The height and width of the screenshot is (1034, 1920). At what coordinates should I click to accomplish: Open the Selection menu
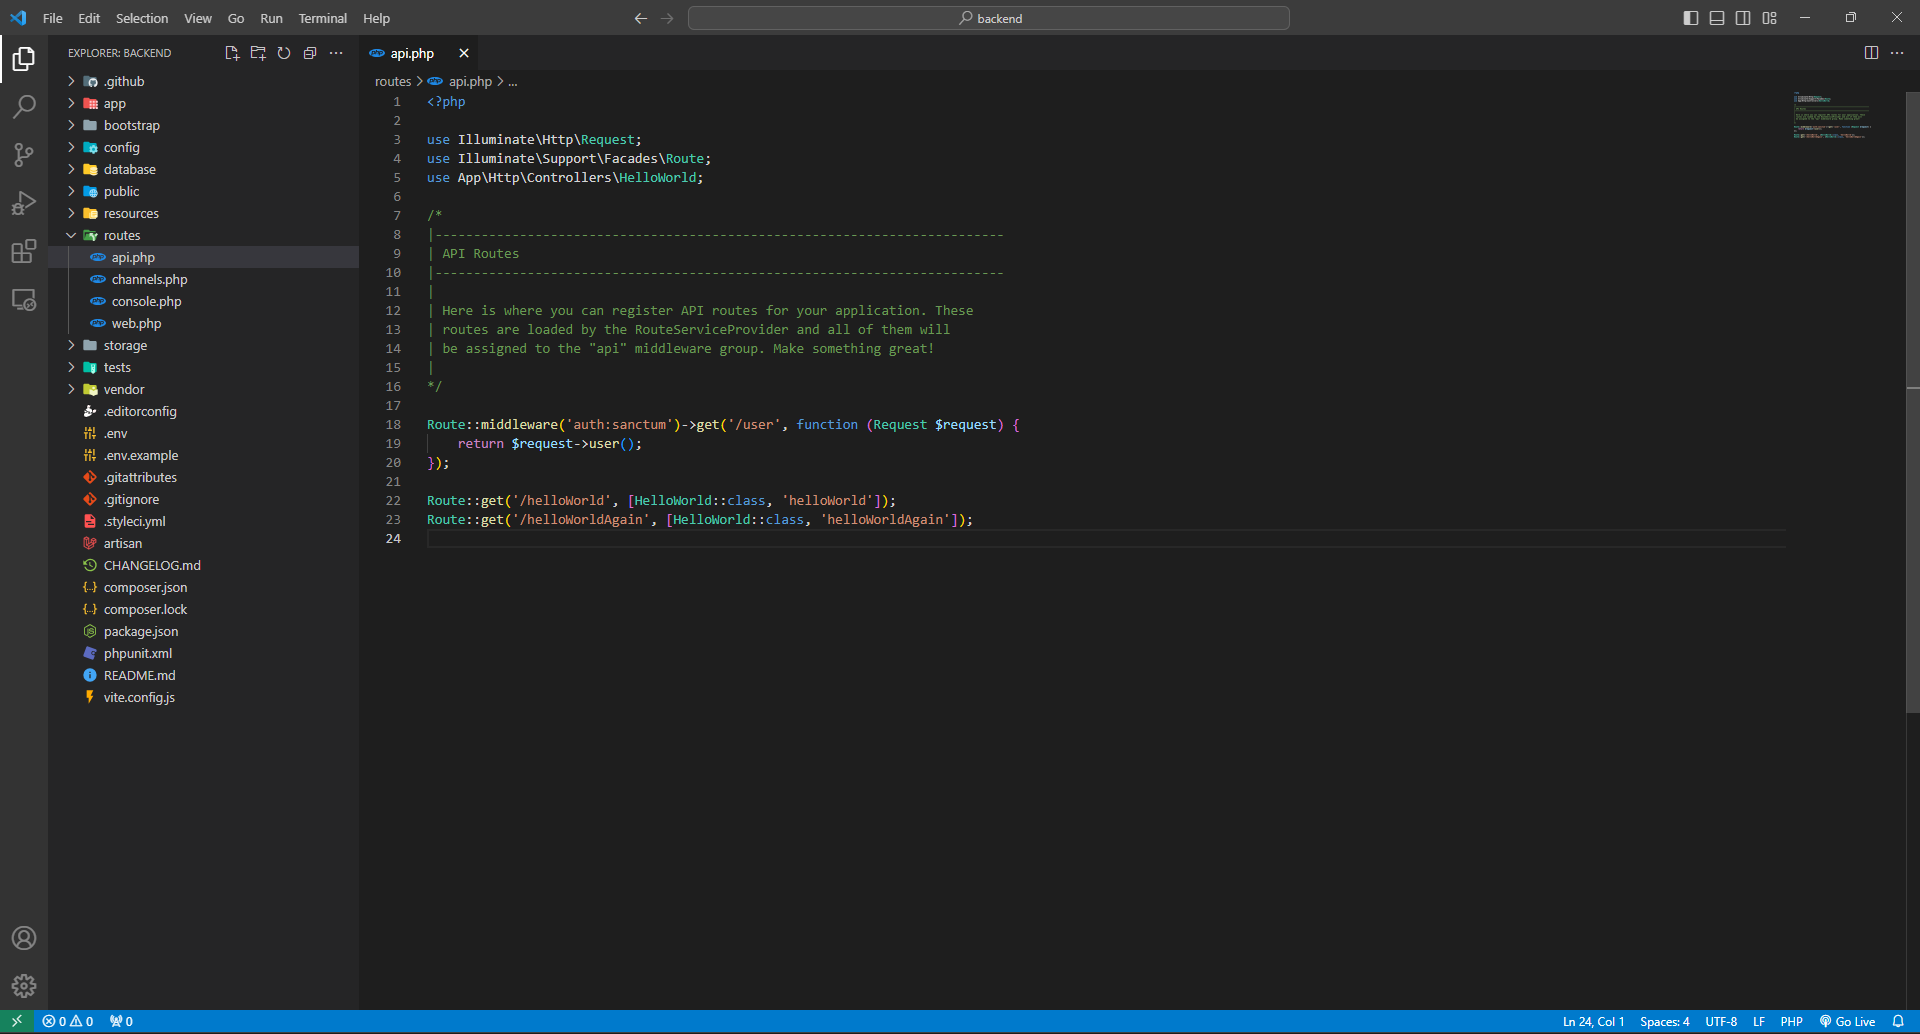click(x=142, y=18)
